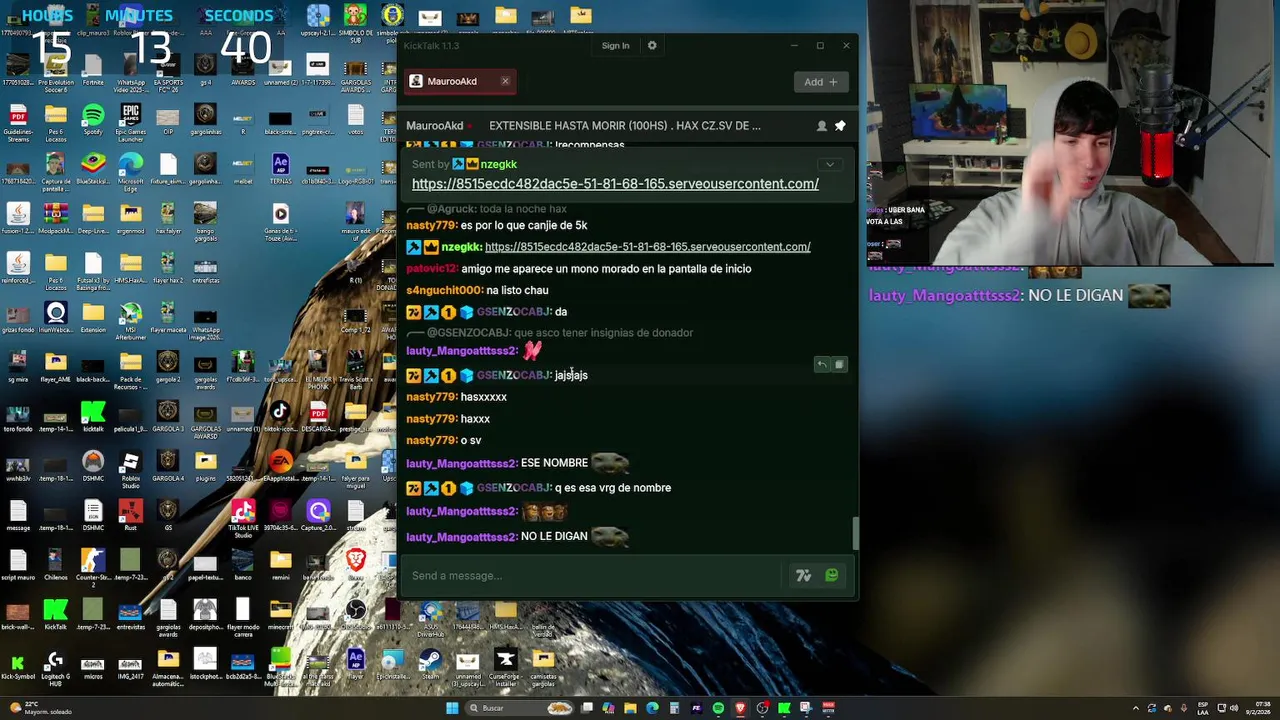Click Add to add a new chatroom
This screenshot has height=720, width=1280.
[x=820, y=82]
